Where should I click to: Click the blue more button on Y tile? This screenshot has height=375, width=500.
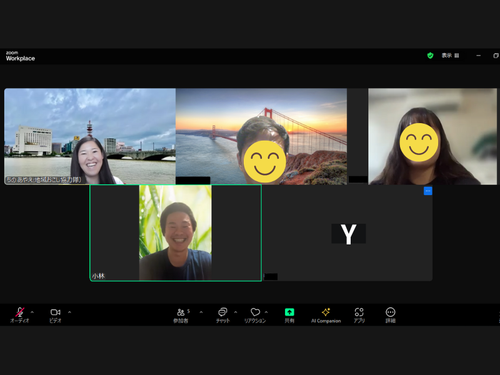pos(428,191)
